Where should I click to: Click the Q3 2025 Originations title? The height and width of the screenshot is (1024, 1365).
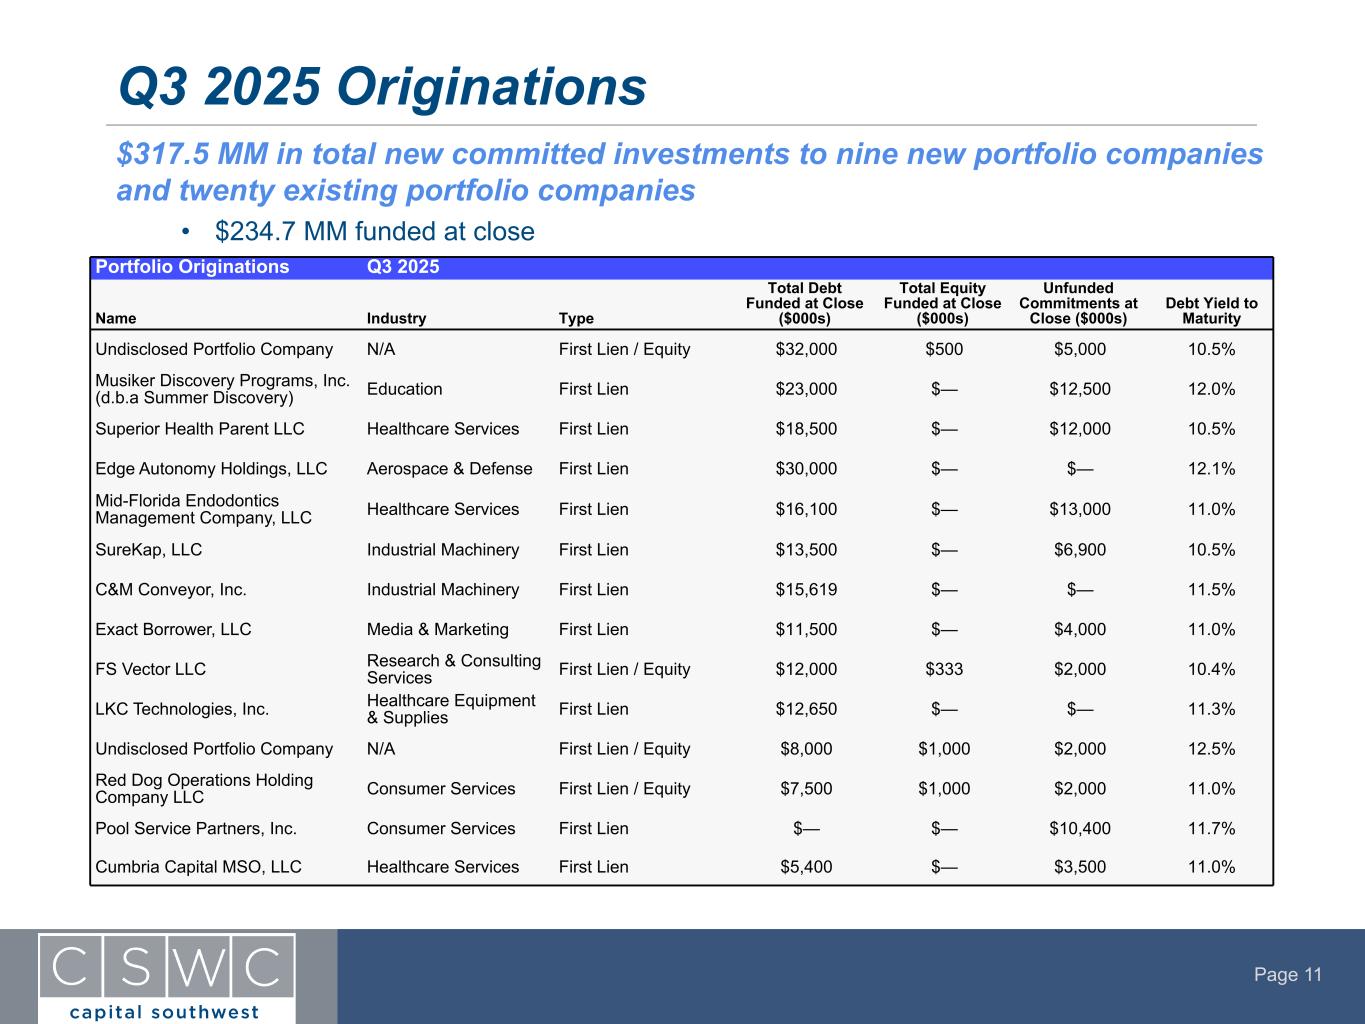[382, 87]
